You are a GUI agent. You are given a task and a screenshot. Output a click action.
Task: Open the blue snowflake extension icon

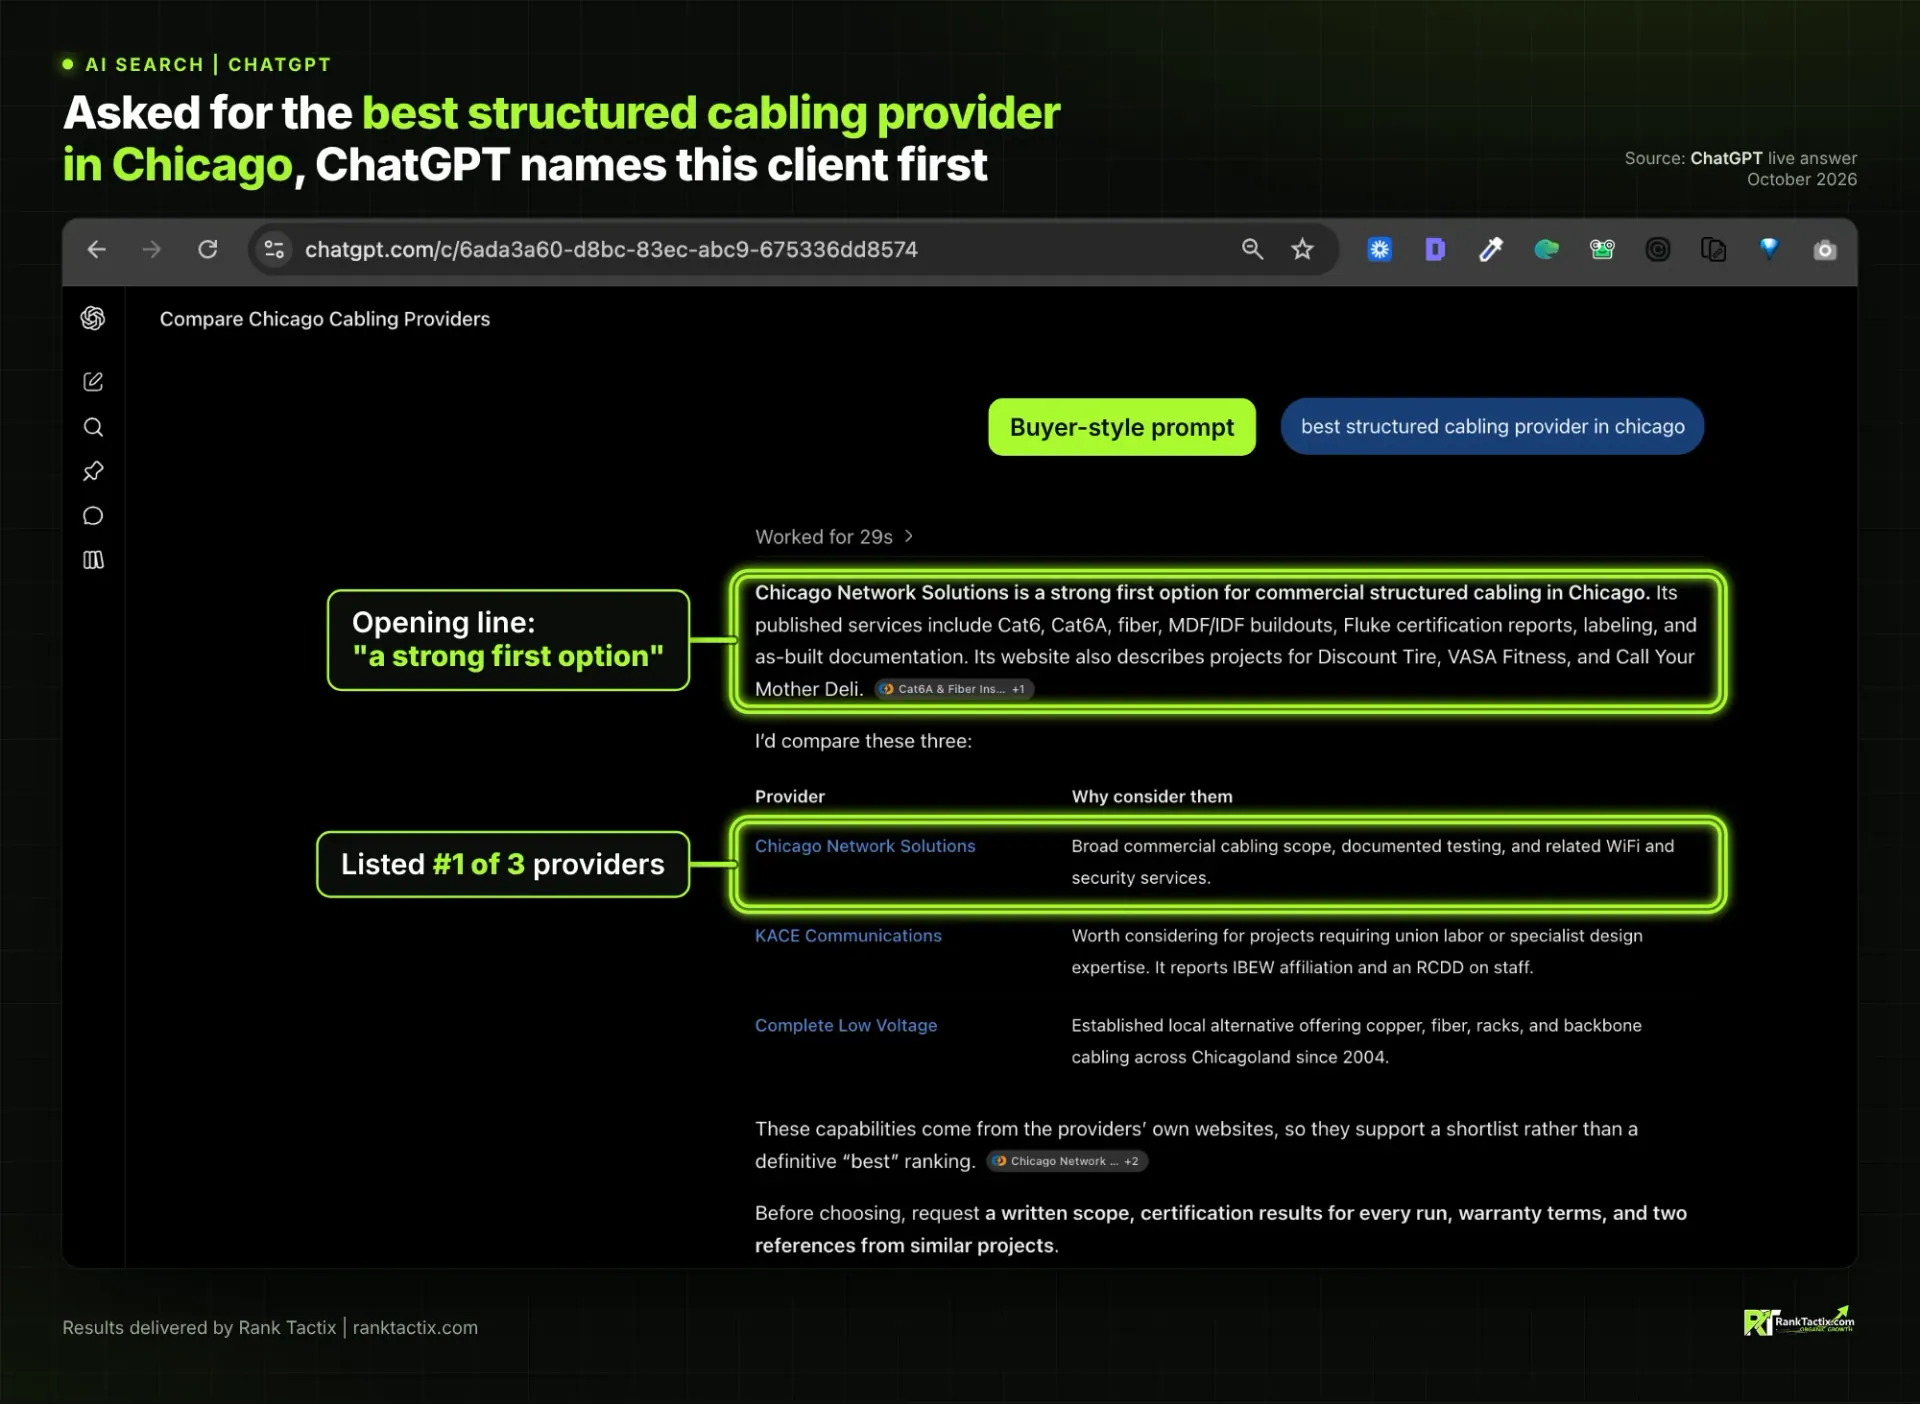tap(1380, 249)
